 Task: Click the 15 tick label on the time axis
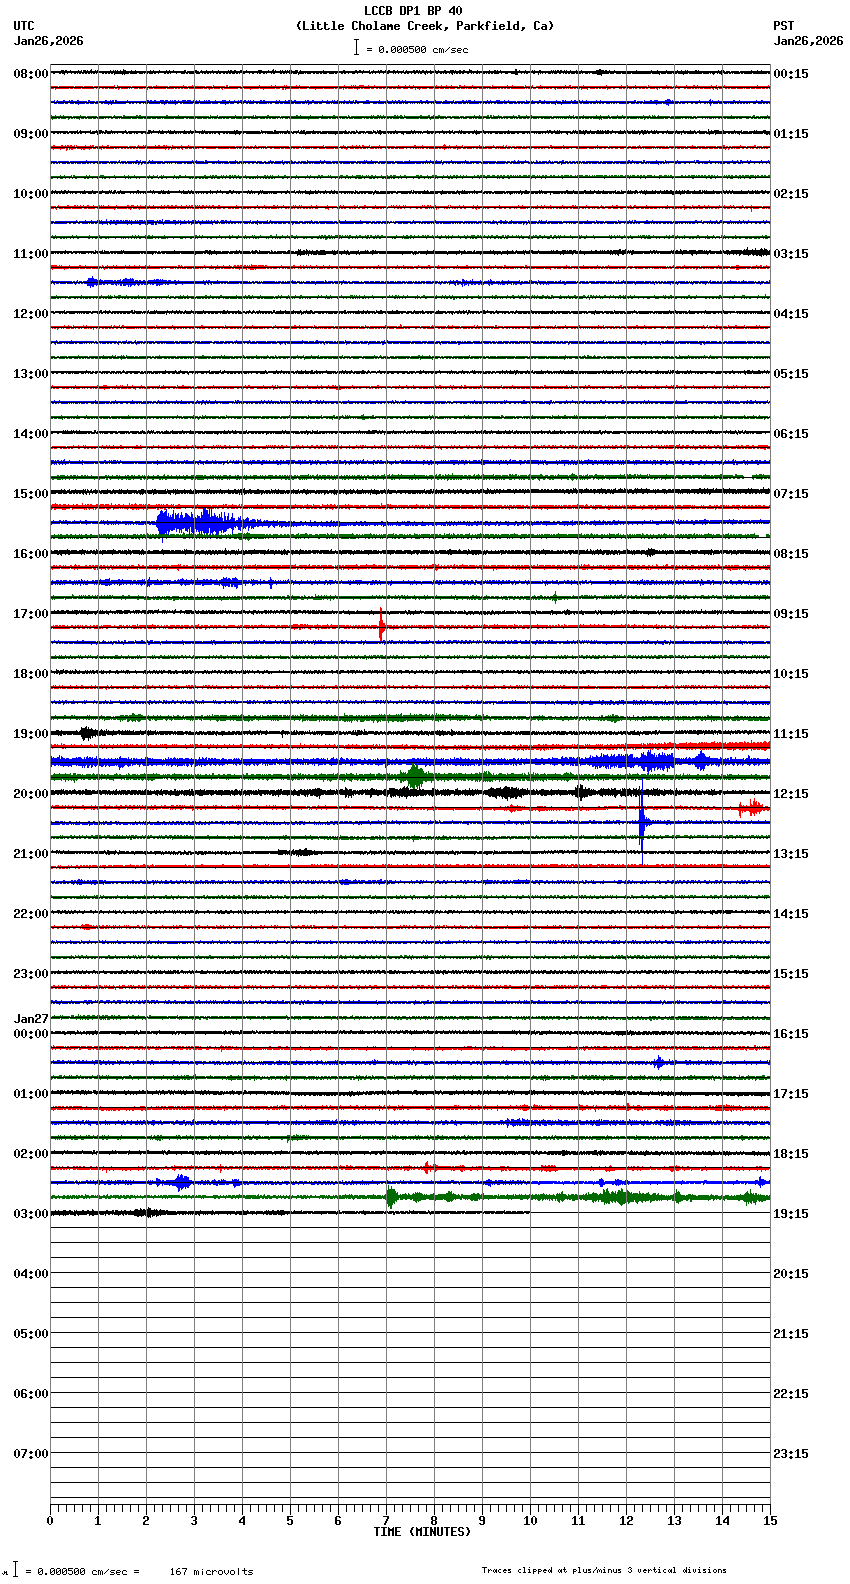point(769,1521)
